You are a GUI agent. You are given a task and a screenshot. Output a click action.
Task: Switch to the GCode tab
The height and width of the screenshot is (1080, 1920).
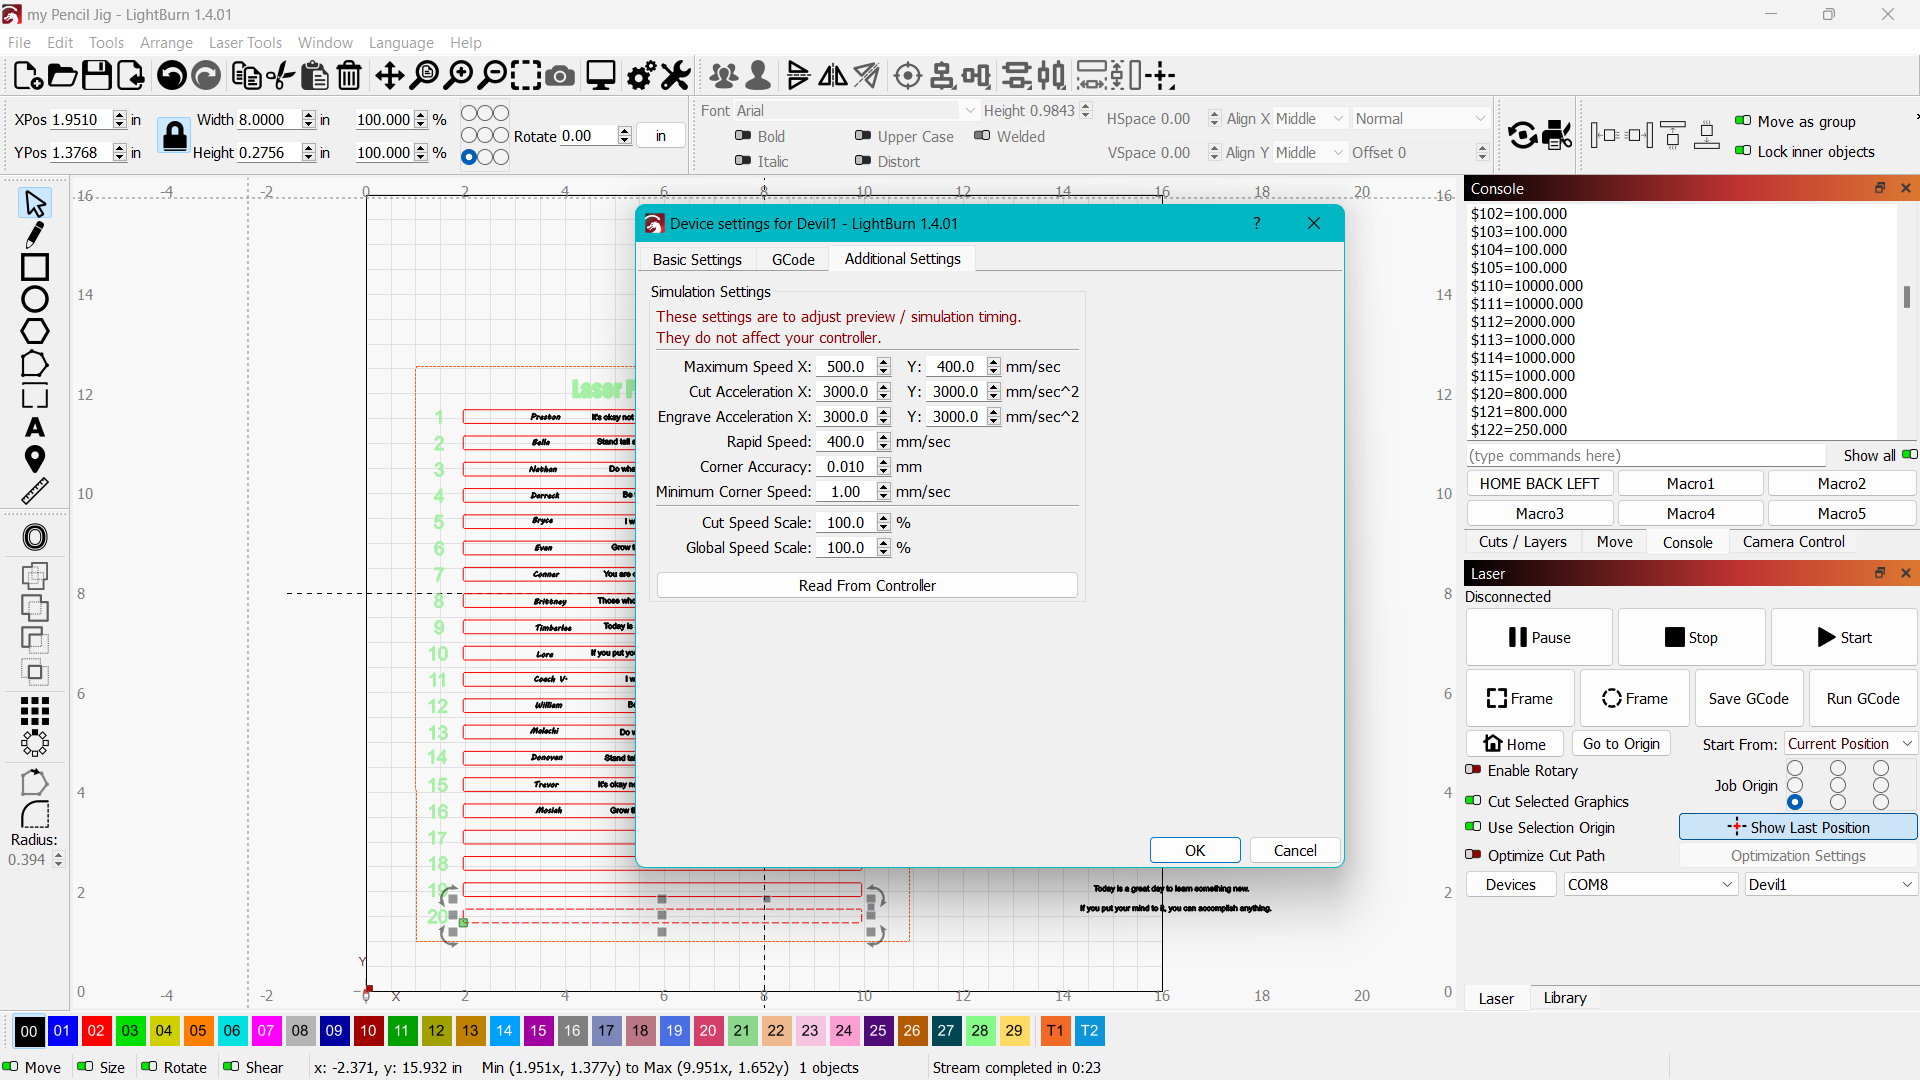point(793,259)
